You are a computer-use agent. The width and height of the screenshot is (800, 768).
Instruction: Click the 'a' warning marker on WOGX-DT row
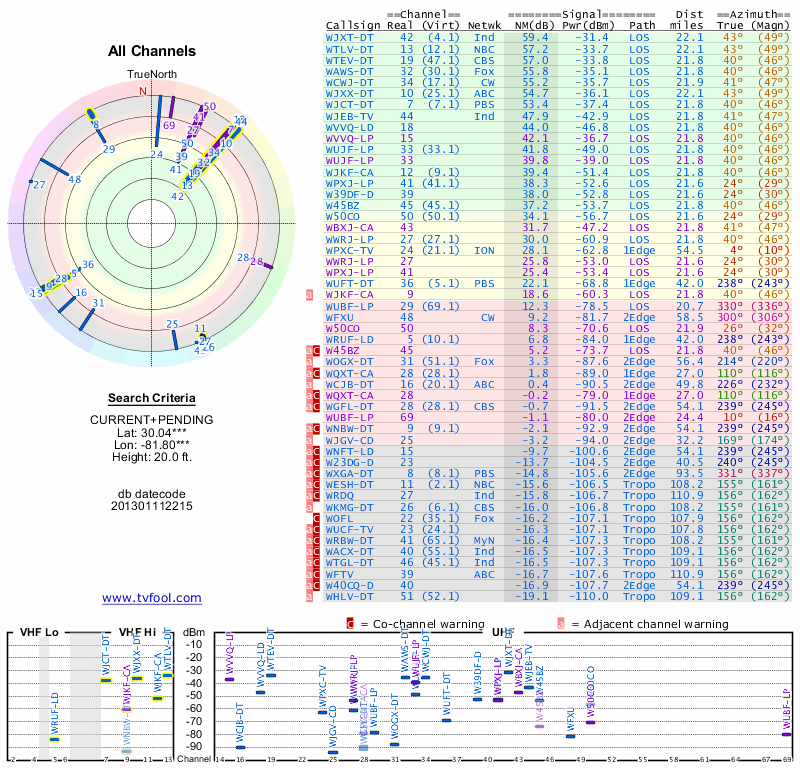point(309,362)
